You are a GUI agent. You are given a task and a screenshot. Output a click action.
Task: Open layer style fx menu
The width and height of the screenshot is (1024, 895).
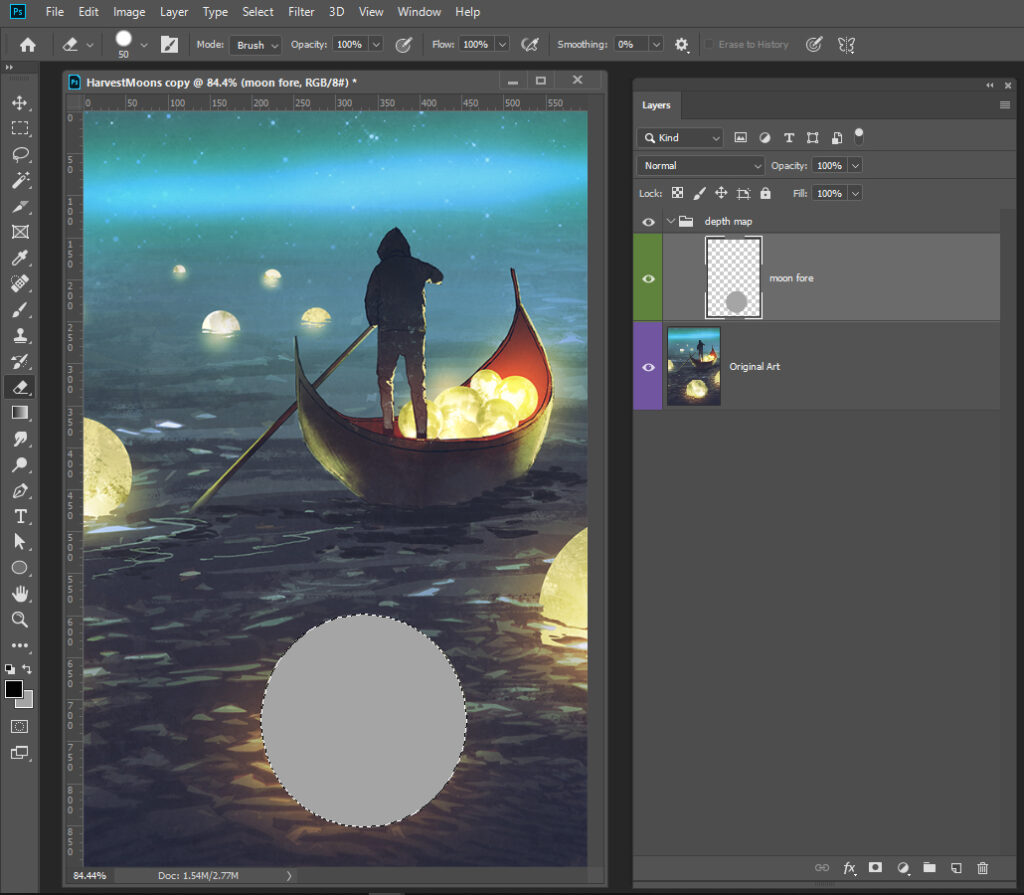pyautogui.click(x=849, y=868)
